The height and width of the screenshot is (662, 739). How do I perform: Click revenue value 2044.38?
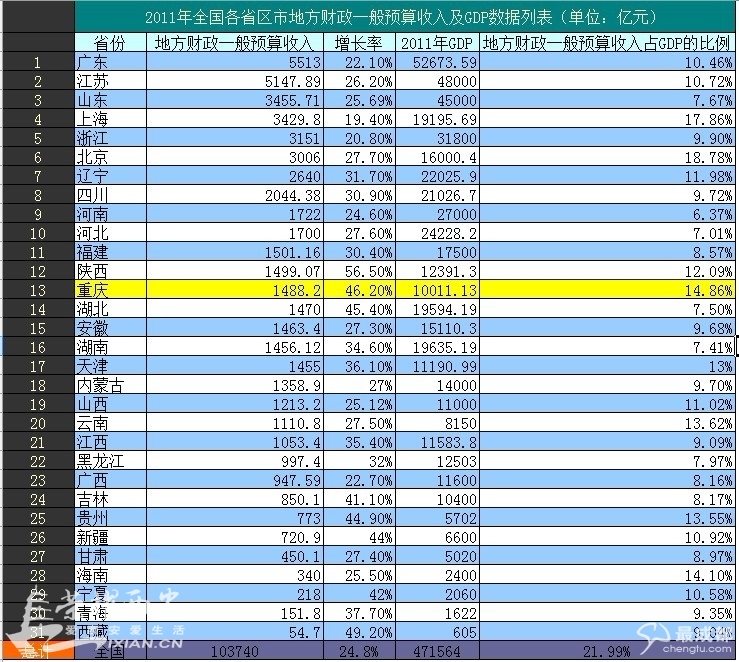pyautogui.click(x=235, y=195)
